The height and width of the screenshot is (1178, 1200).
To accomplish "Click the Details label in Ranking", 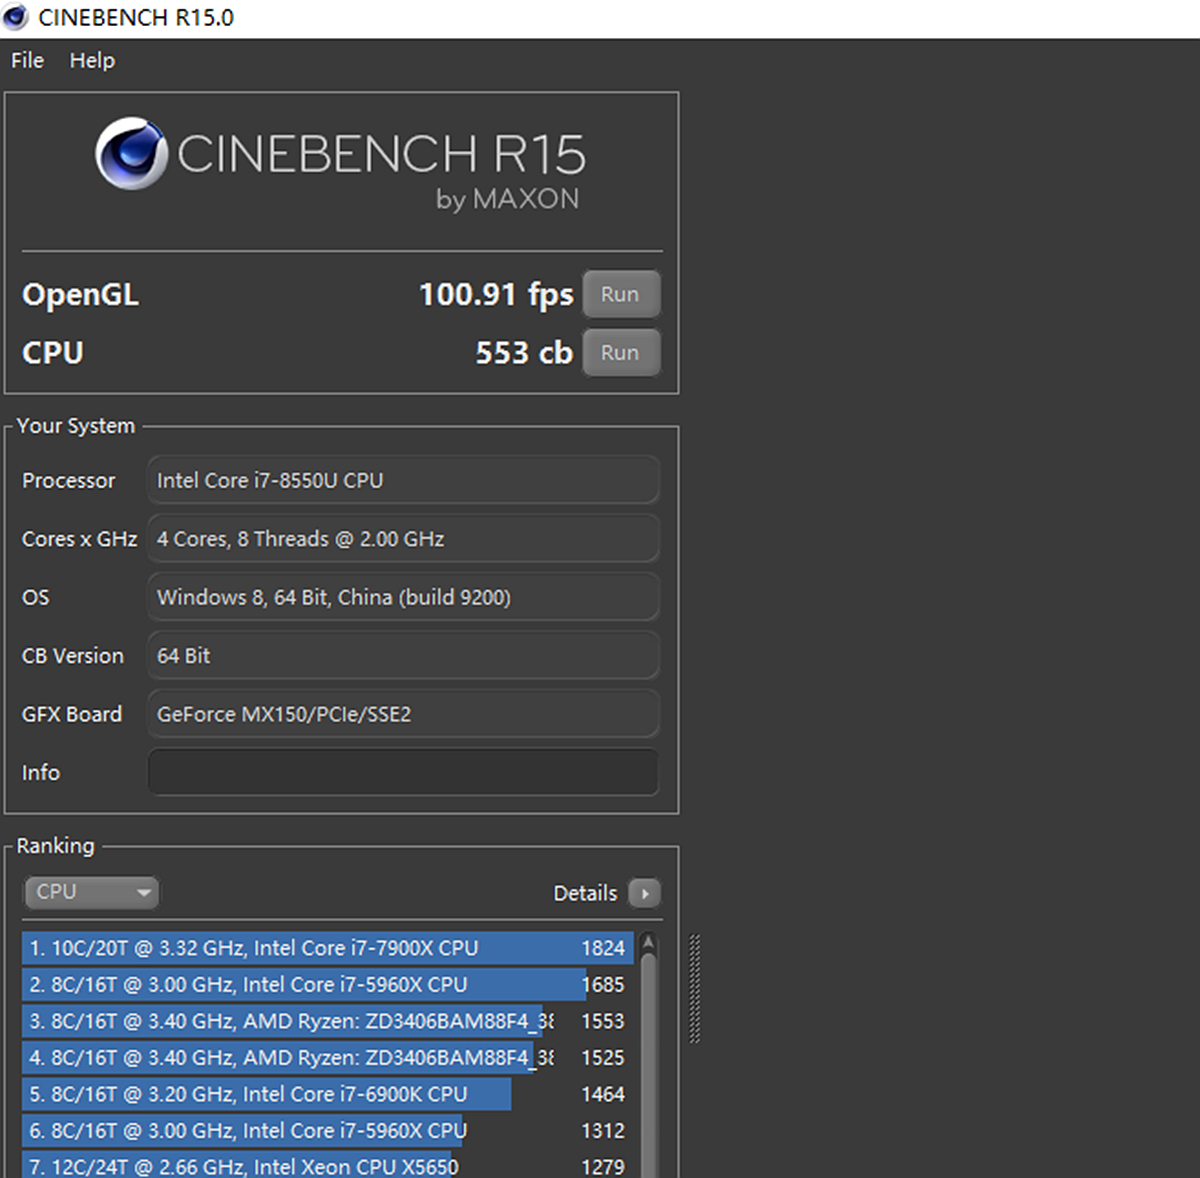I will (585, 893).
